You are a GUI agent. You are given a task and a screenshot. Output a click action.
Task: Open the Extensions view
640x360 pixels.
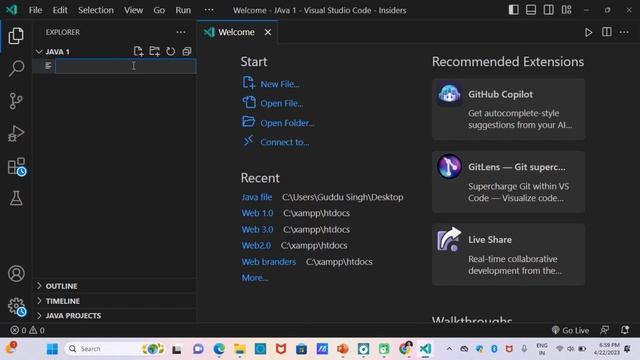click(x=17, y=167)
